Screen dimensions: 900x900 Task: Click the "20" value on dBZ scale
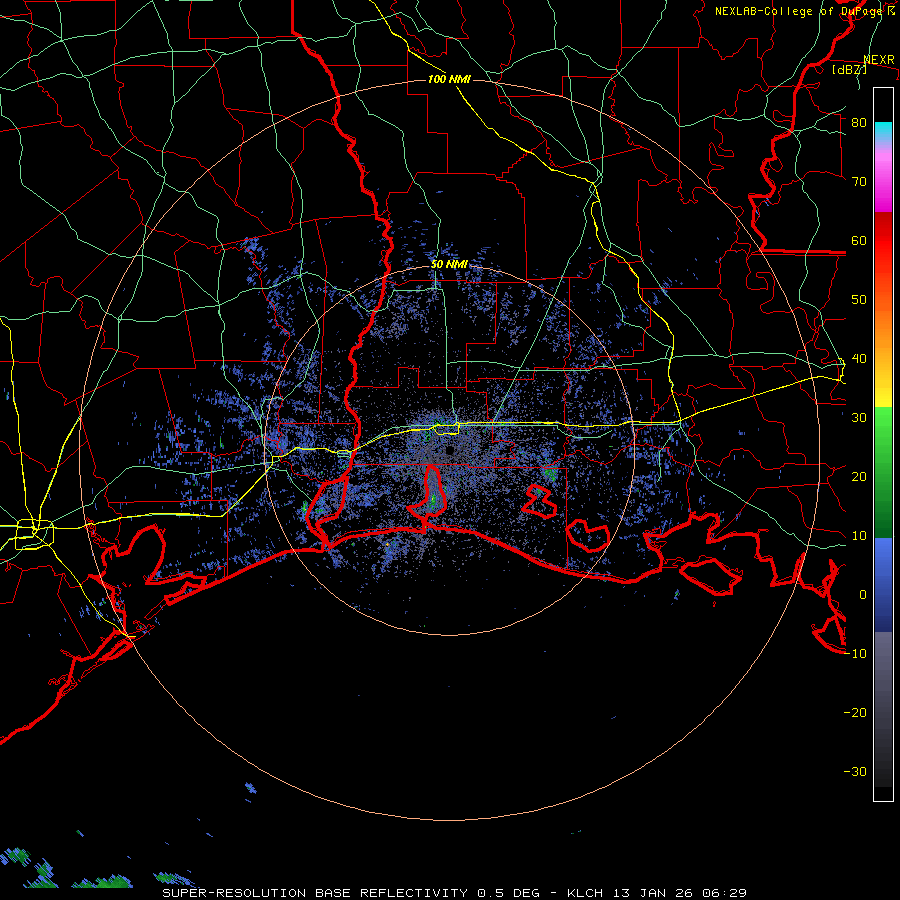click(859, 477)
